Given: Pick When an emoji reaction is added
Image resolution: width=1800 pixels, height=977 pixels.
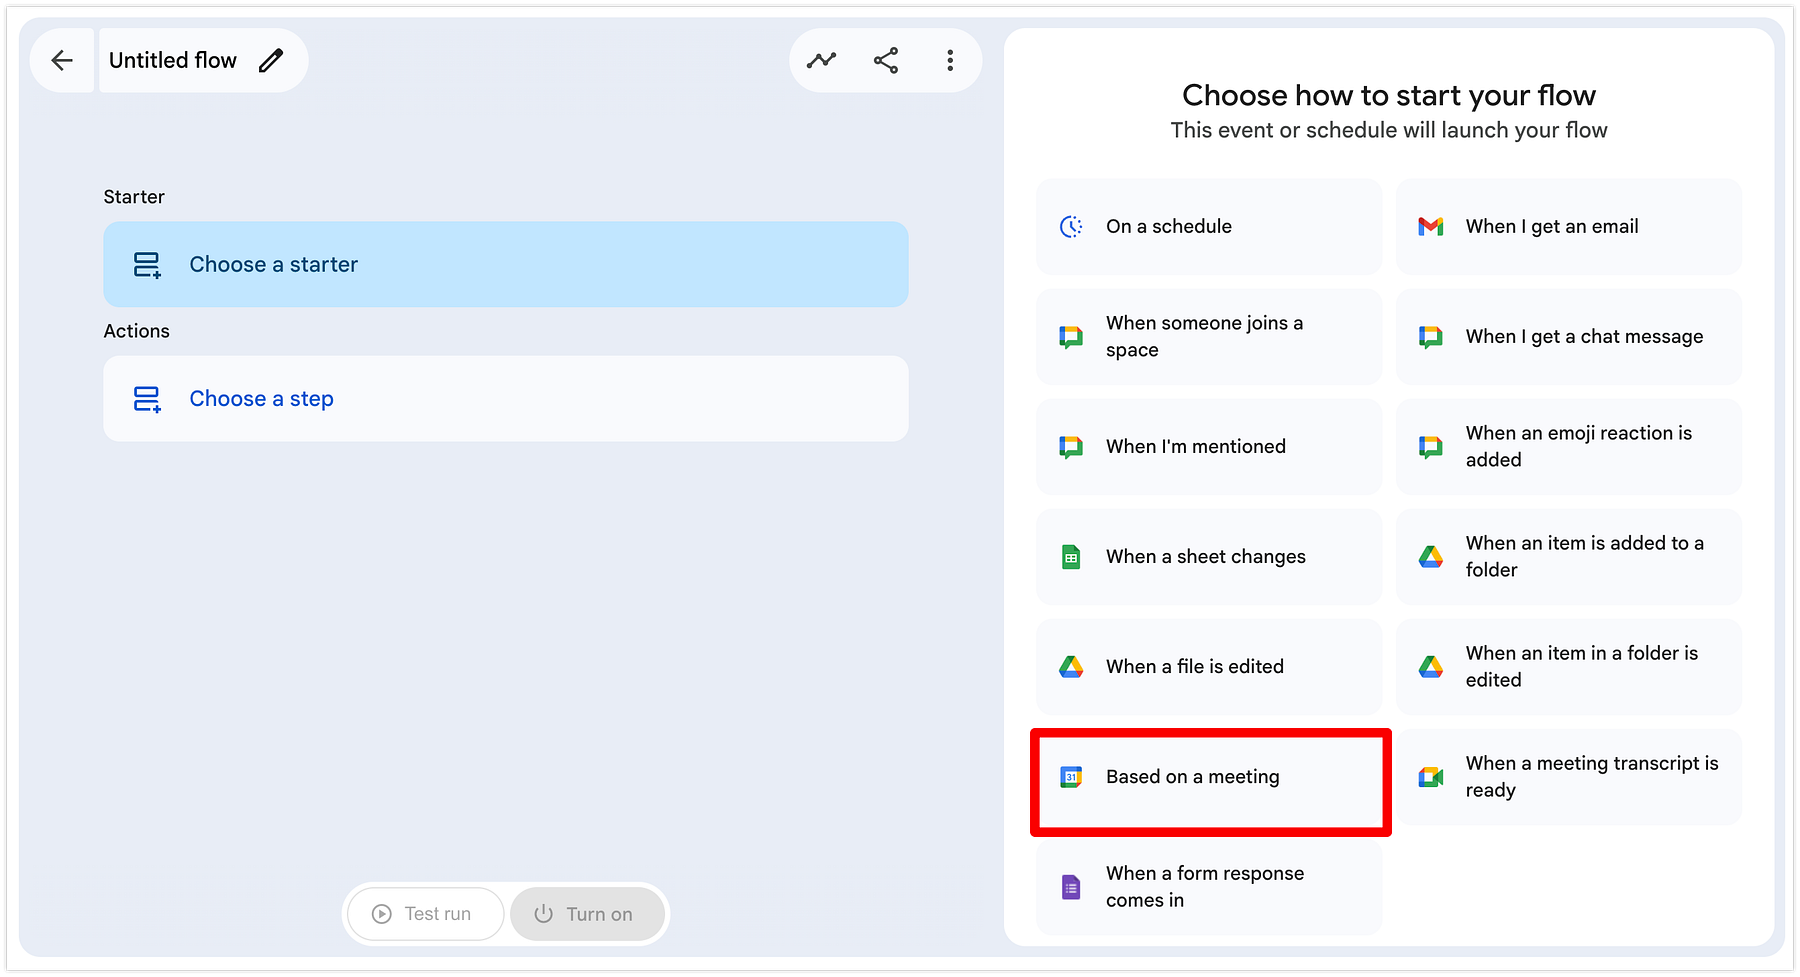Looking at the screenshot, I should click(x=1569, y=447).
